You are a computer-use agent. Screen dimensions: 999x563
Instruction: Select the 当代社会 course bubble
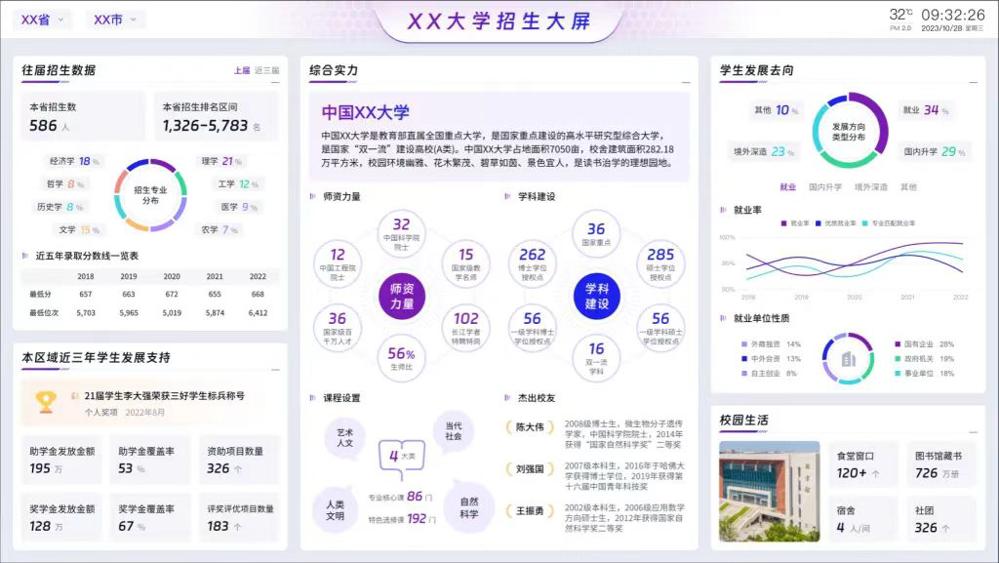pos(453,431)
